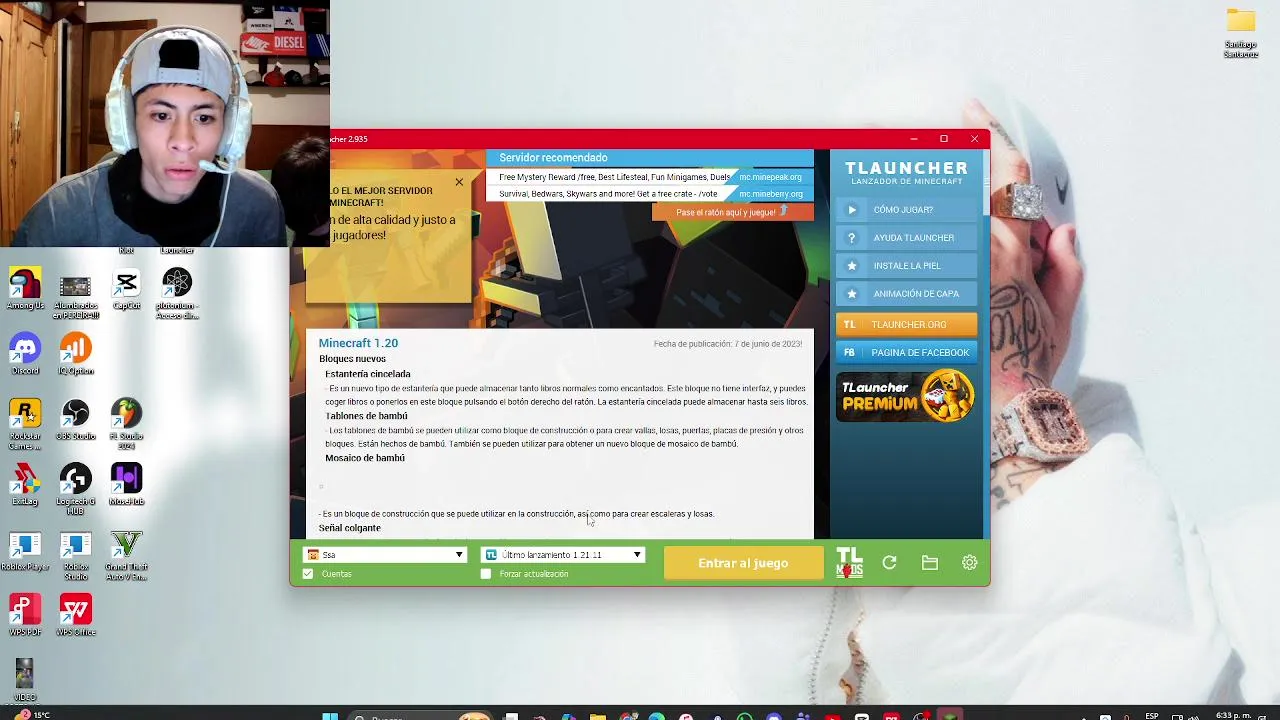Open the Logitech G HUB shortcut
The image size is (1280, 720).
click(76, 490)
